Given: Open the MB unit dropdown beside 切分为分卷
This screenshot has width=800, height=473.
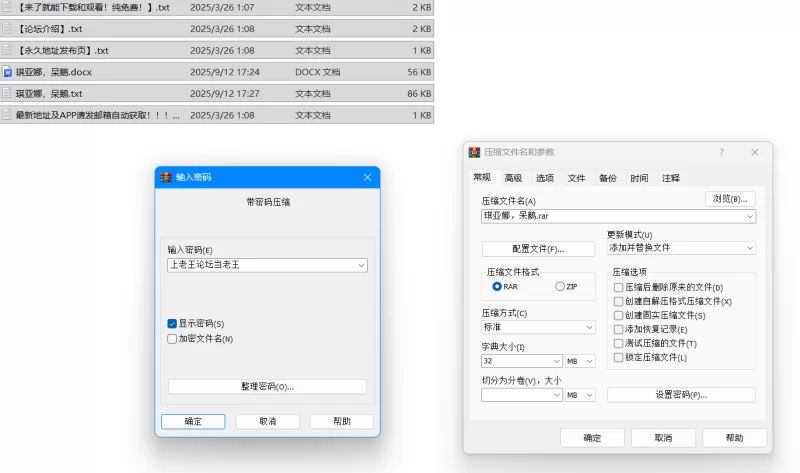Looking at the screenshot, I should [580, 395].
